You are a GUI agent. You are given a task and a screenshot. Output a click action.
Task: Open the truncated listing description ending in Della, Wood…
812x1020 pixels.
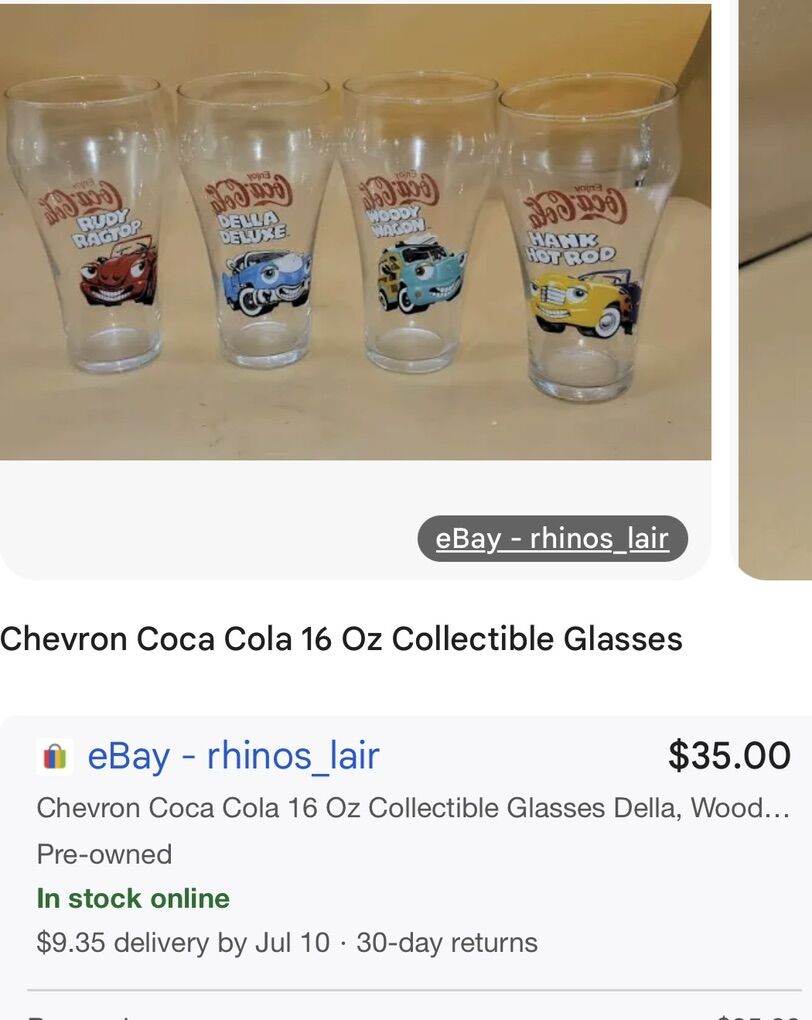(x=413, y=808)
